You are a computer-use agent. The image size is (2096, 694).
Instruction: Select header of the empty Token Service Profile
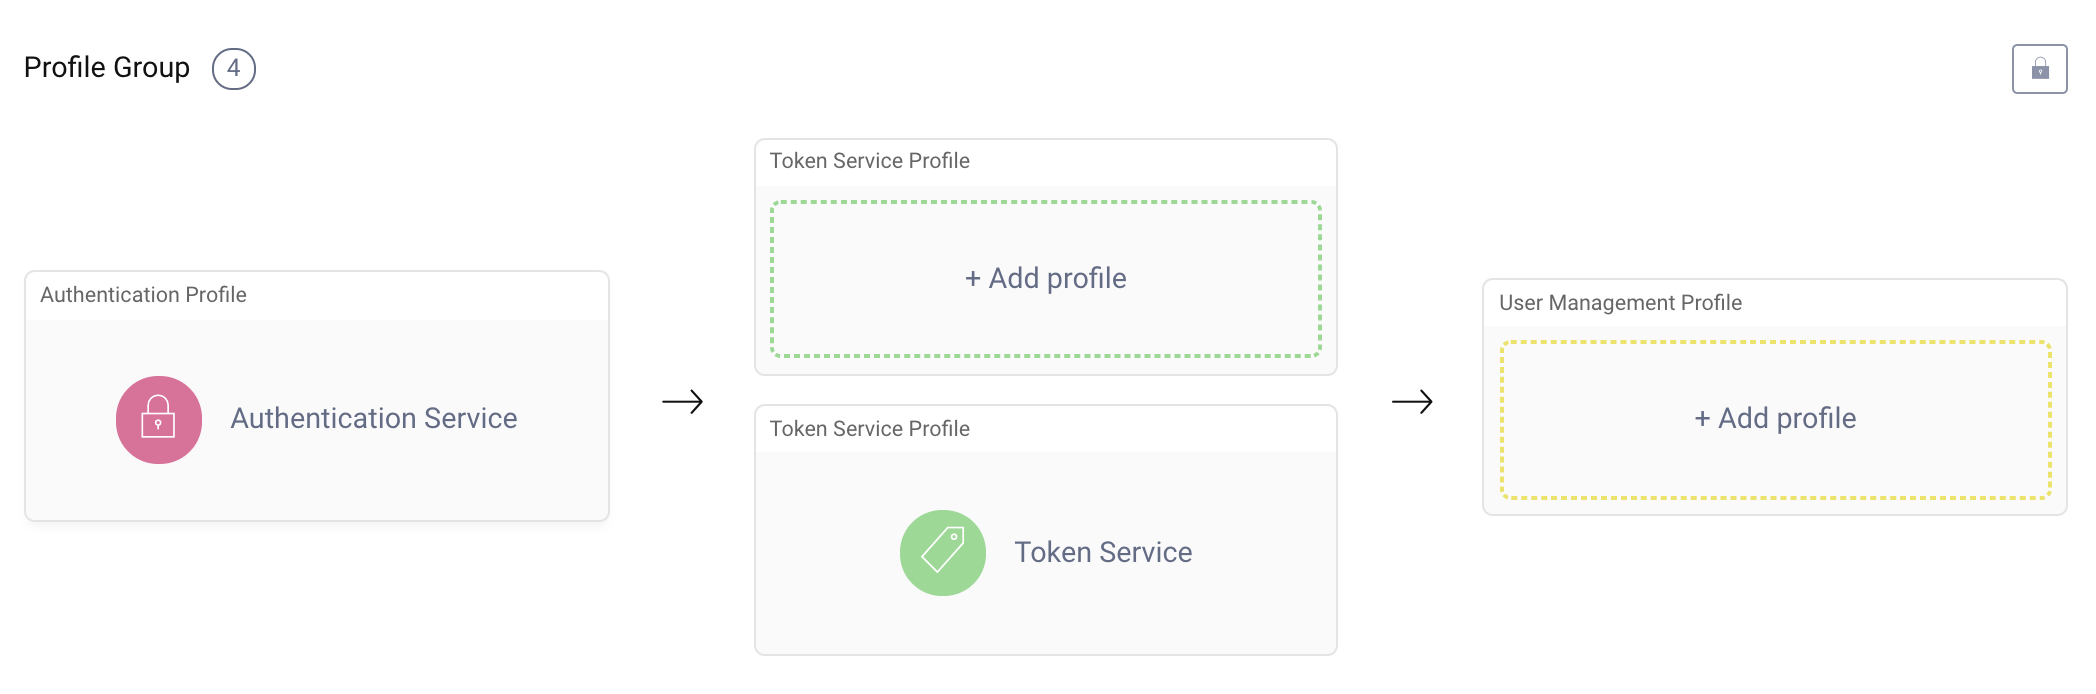pos(869,161)
